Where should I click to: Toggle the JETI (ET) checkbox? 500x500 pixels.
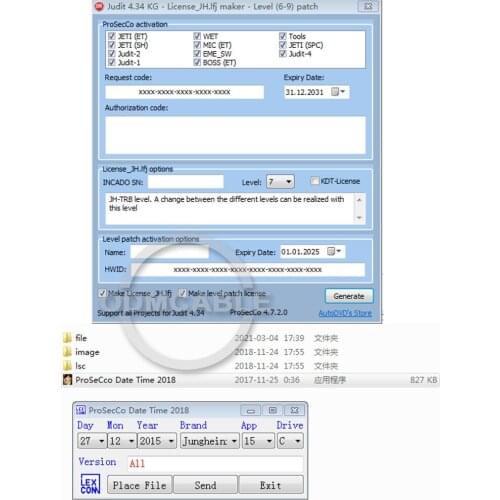(112, 36)
